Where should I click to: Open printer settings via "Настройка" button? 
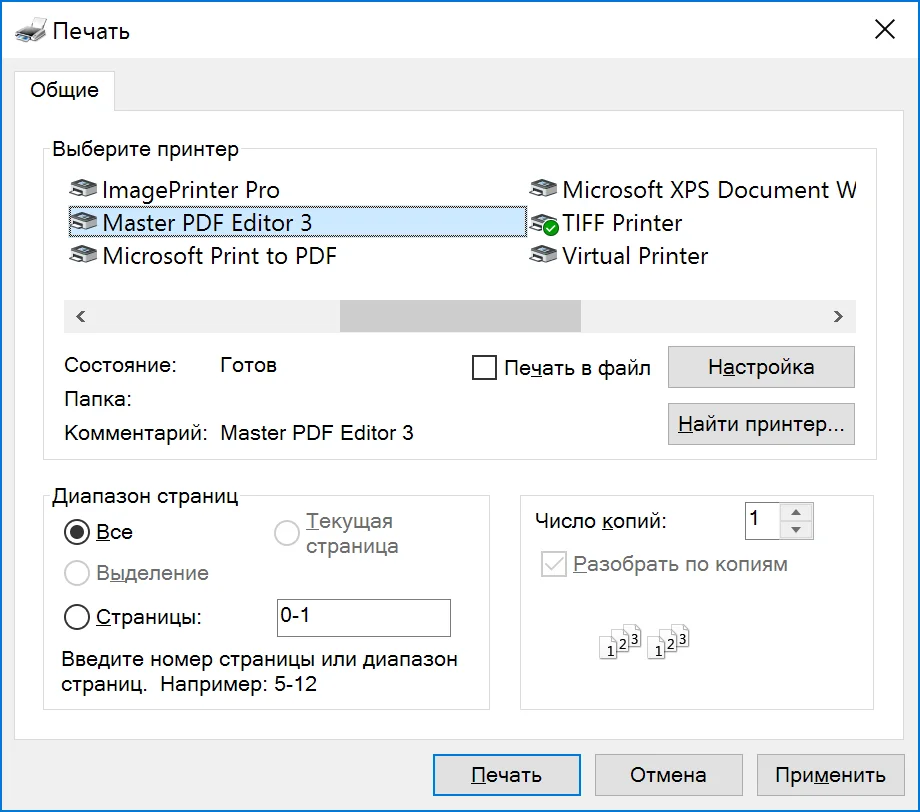tap(760, 367)
